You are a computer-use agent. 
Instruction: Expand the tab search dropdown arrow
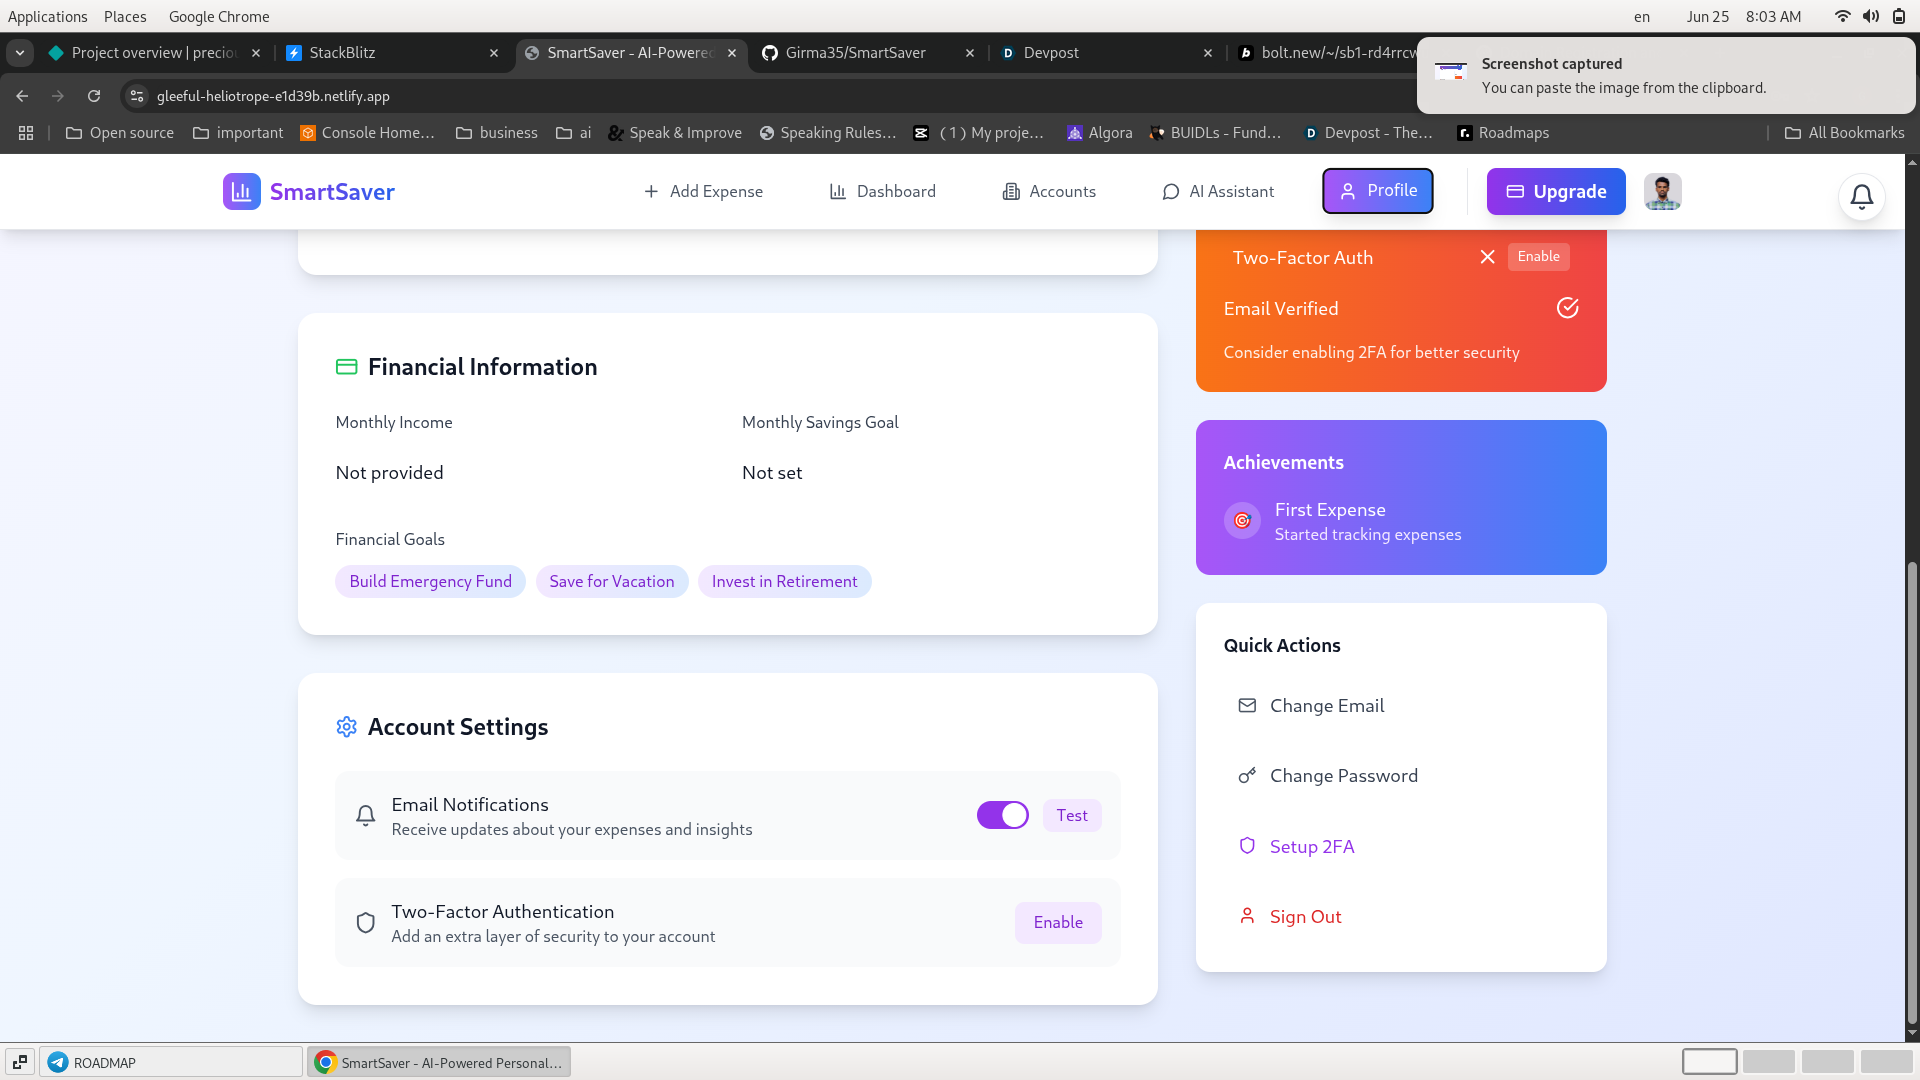point(20,53)
